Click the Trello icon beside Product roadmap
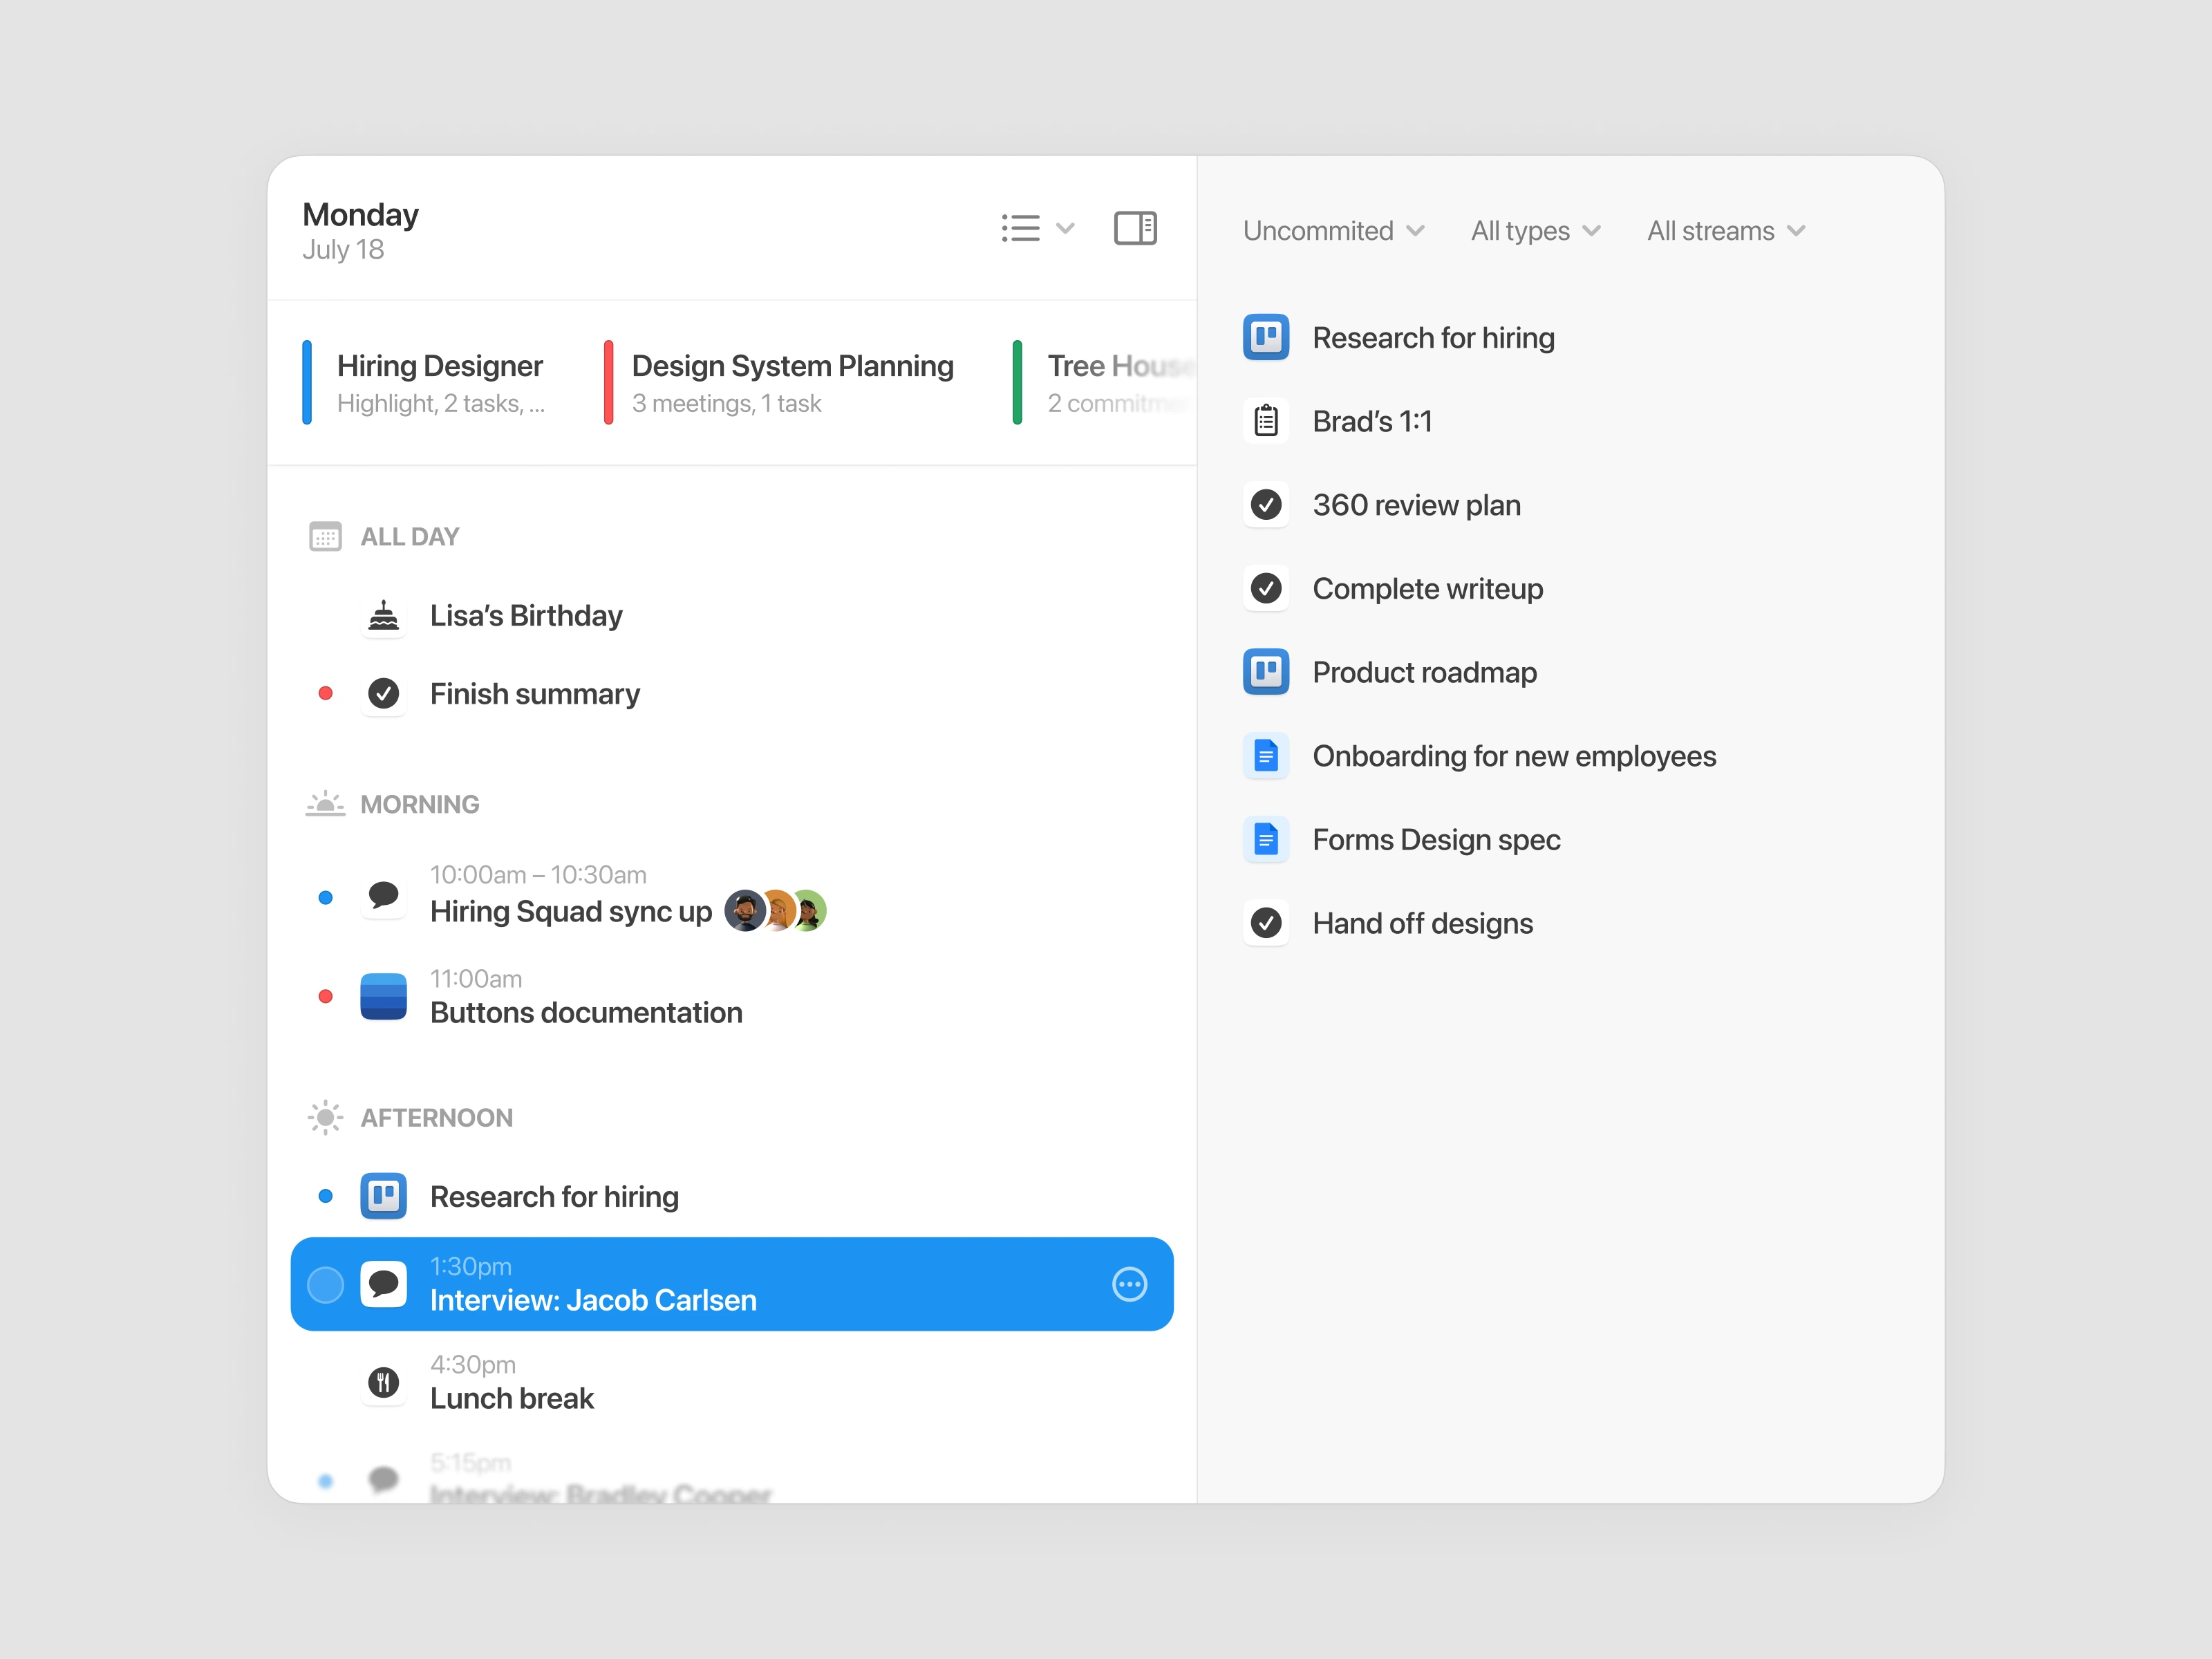The image size is (2212, 1659). (1265, 672)
